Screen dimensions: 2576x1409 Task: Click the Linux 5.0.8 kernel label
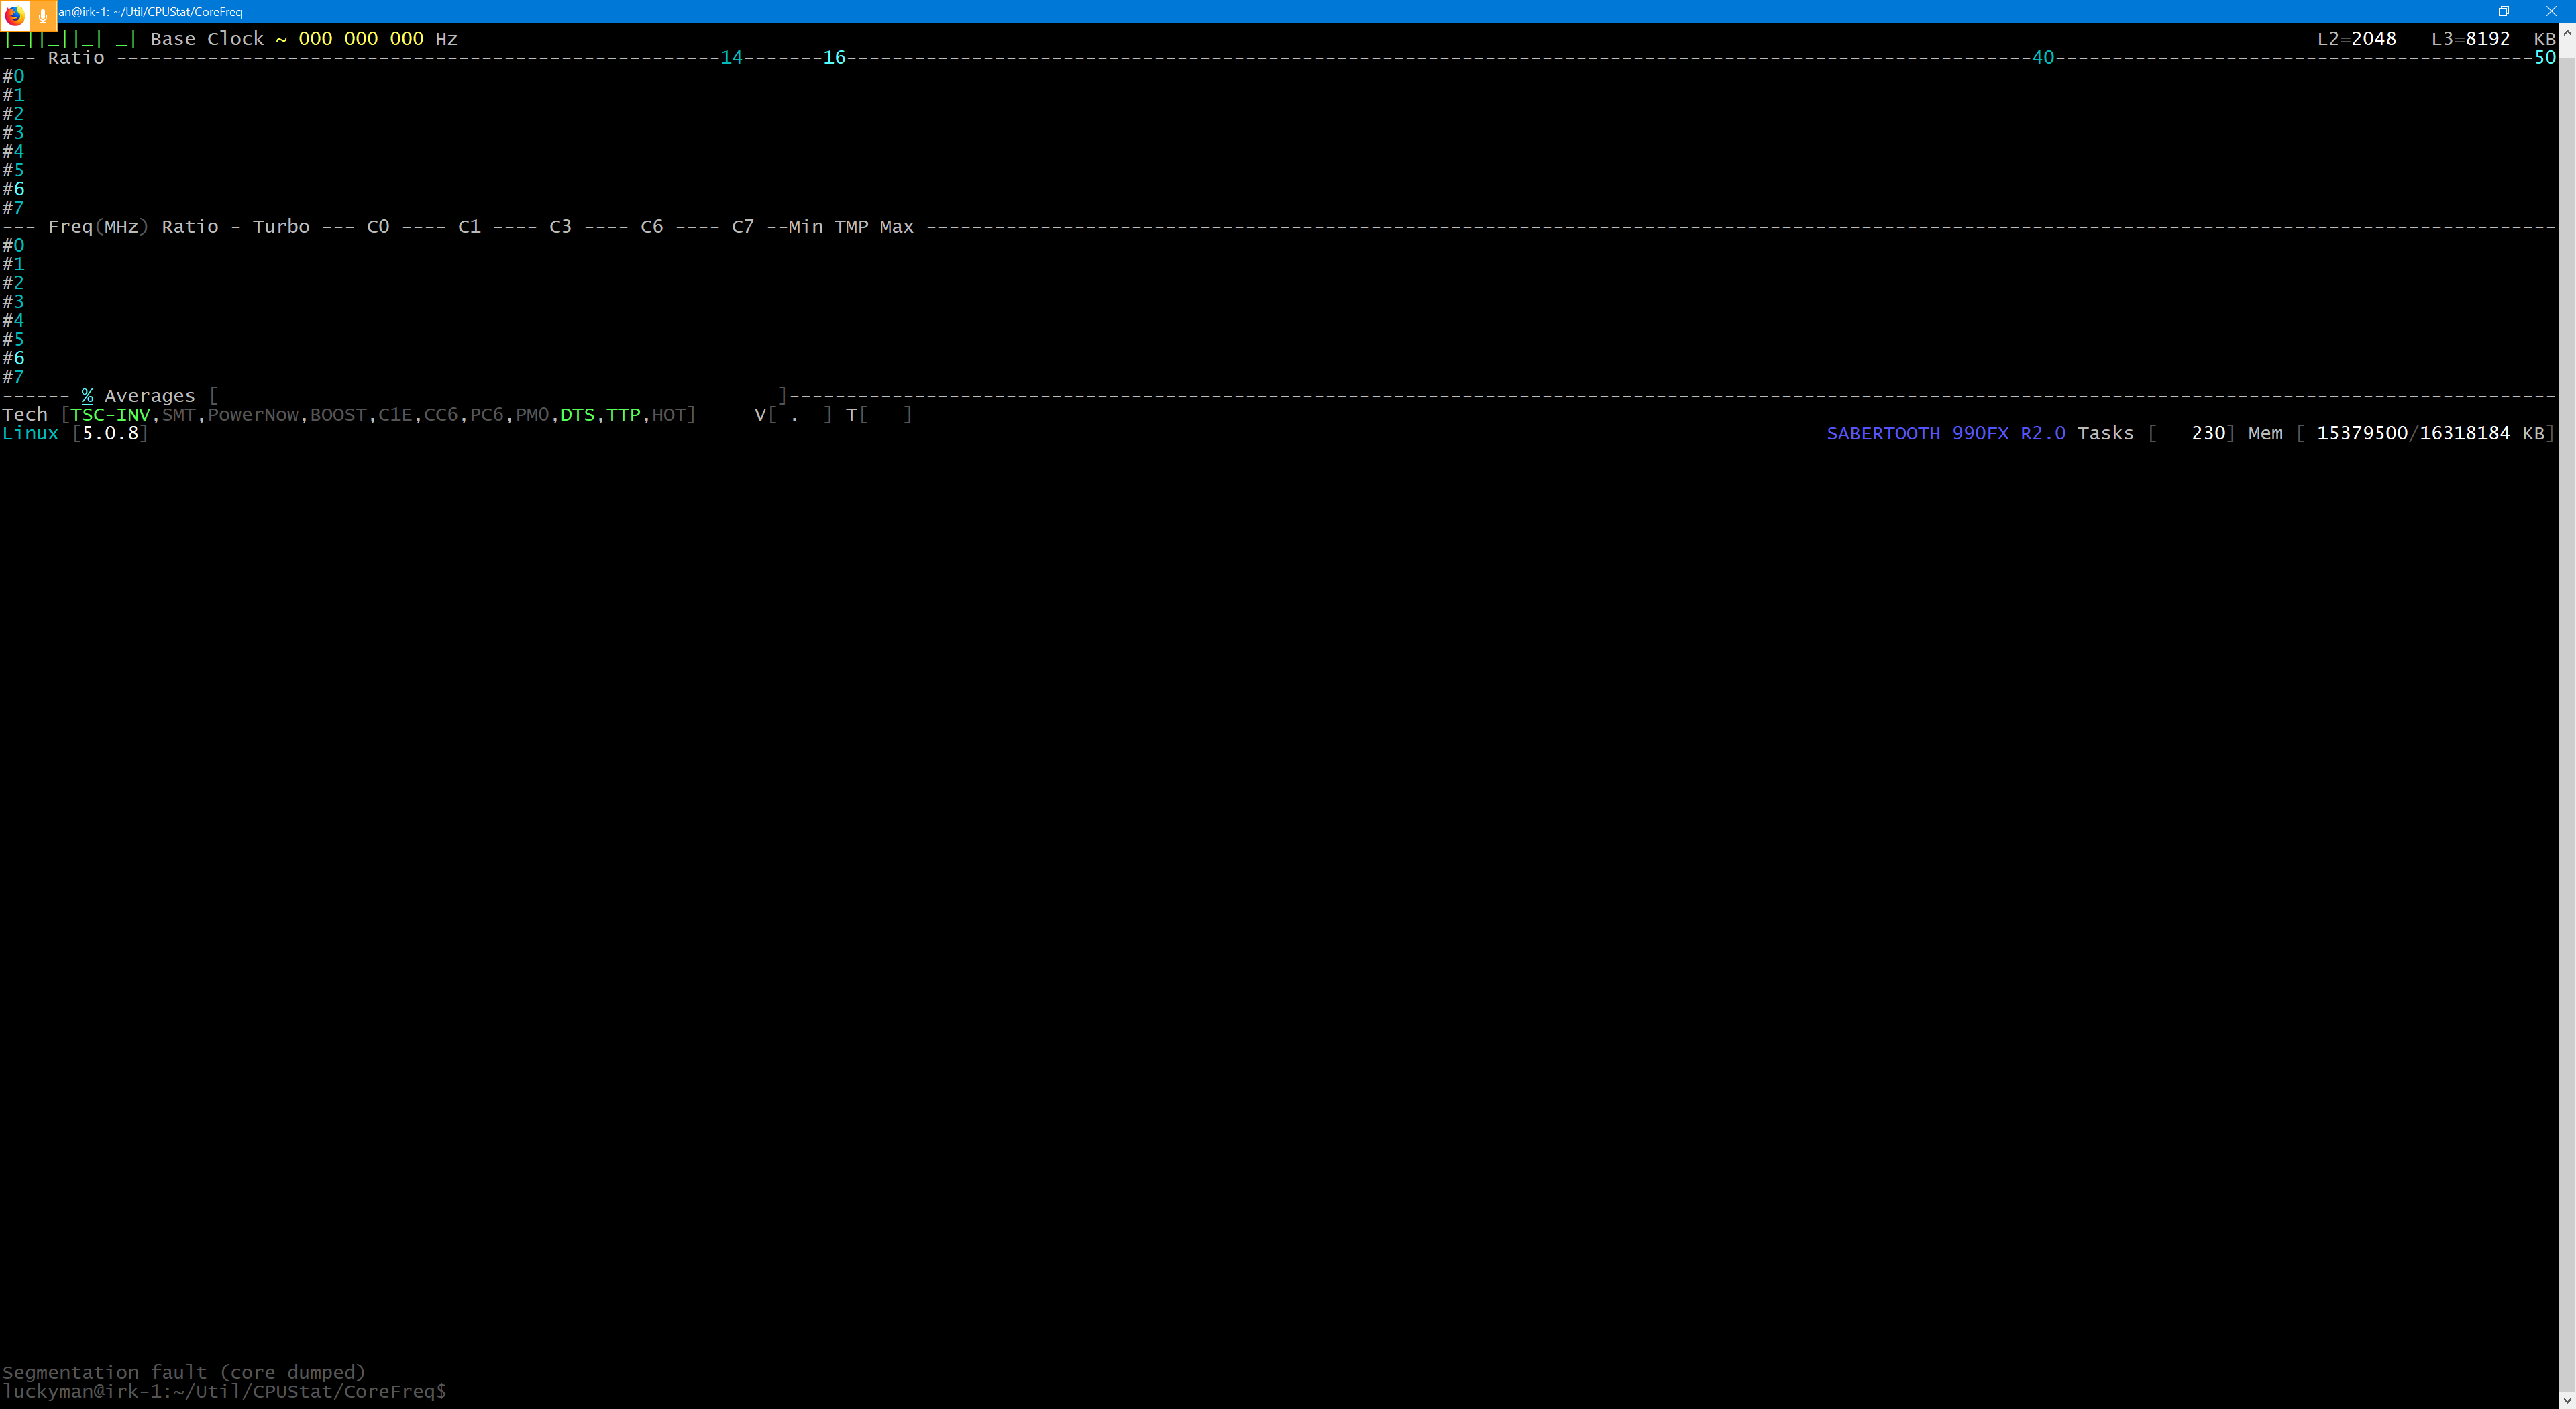tap(75, 433)
